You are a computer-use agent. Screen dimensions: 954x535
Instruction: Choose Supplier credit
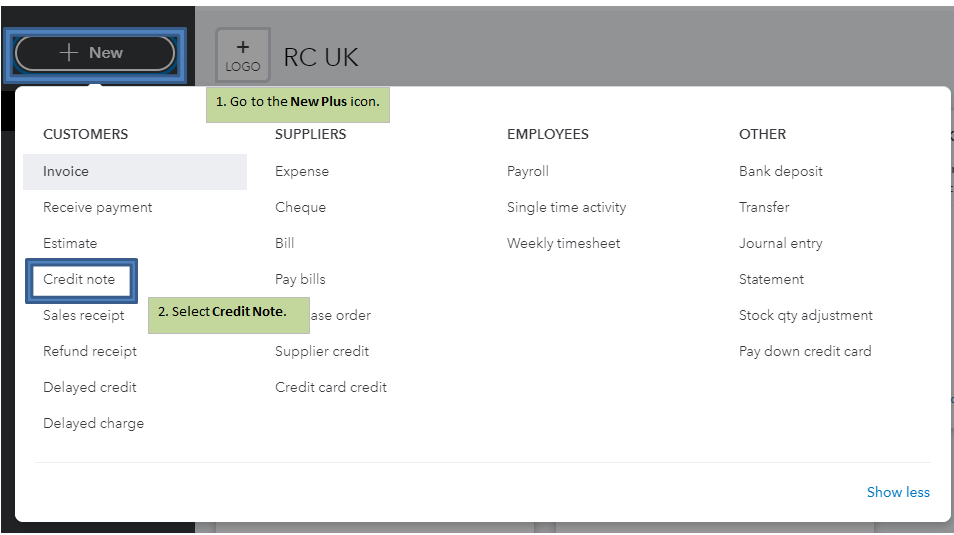322,351
